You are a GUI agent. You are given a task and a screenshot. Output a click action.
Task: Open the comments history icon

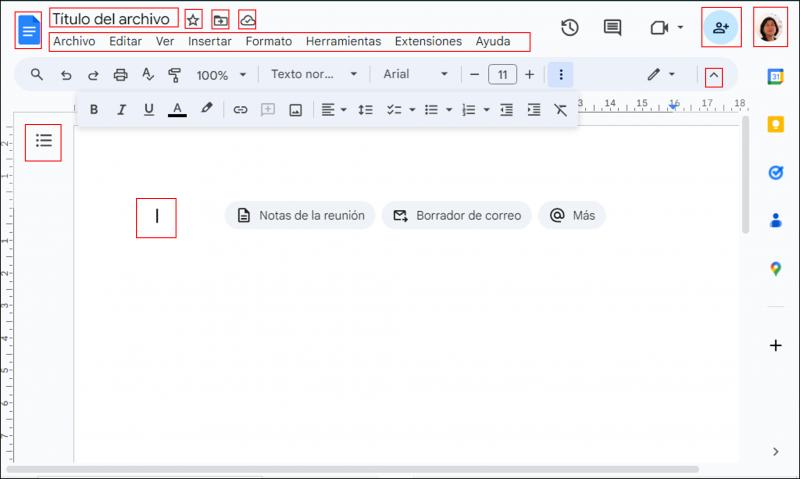pyautogui.click(x=612, y=28)
